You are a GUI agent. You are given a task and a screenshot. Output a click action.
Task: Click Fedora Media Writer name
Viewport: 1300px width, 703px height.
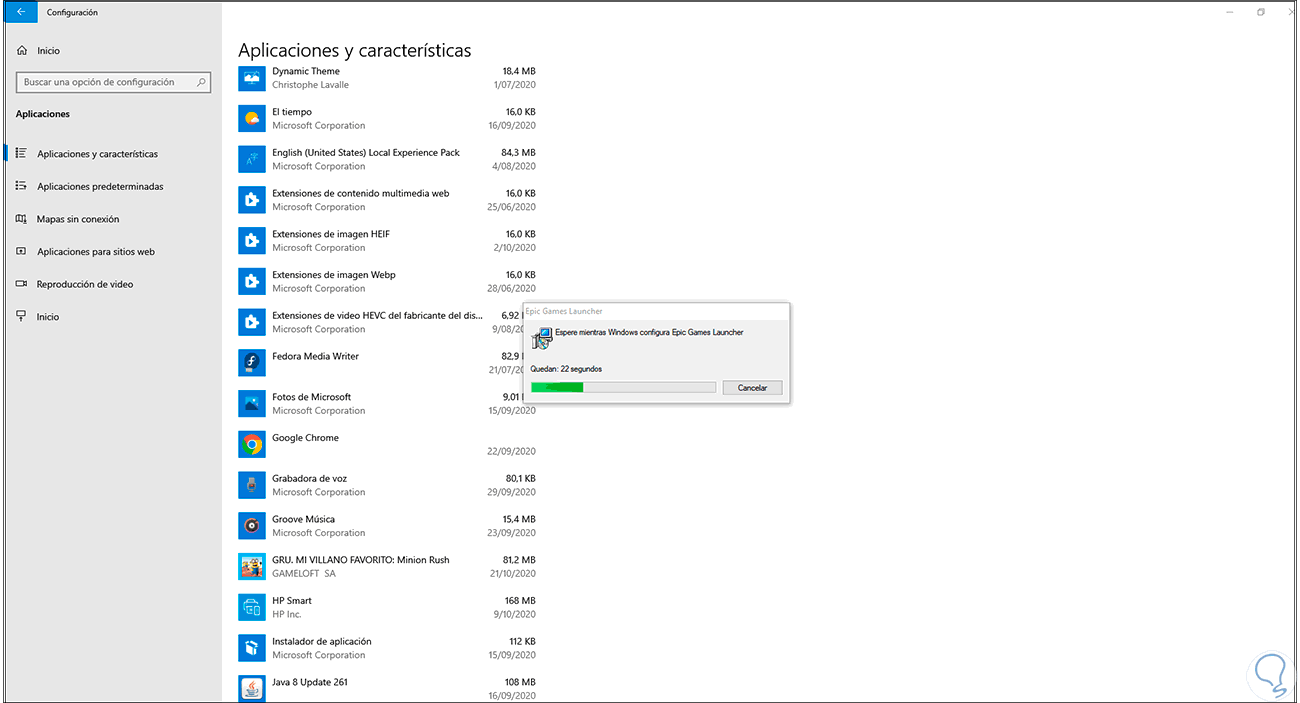(x=315, y=356)
